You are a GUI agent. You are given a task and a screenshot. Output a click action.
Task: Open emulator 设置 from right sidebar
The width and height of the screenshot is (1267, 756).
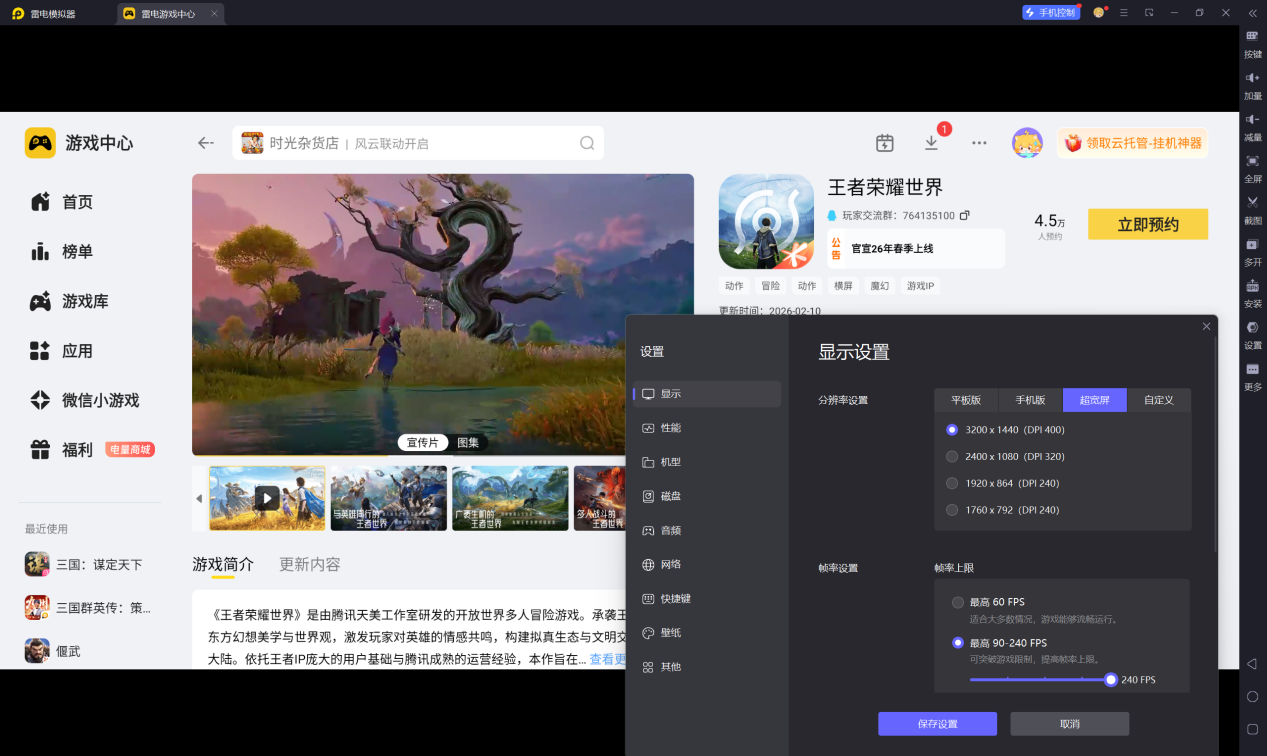[x=1252, y=333]
